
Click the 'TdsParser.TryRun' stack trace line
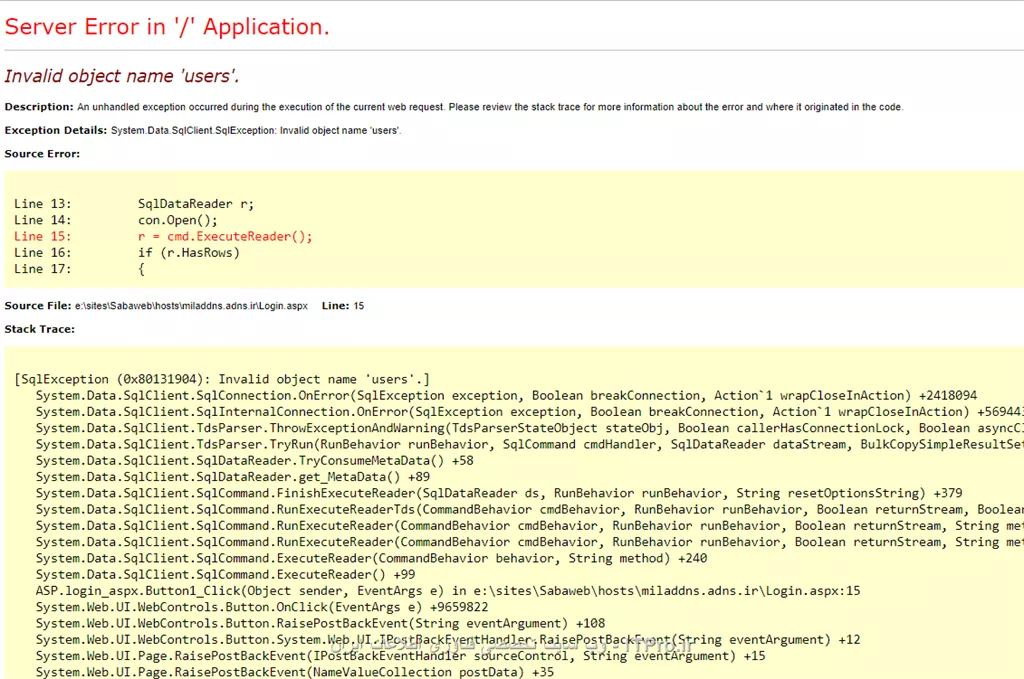[530, 445]
